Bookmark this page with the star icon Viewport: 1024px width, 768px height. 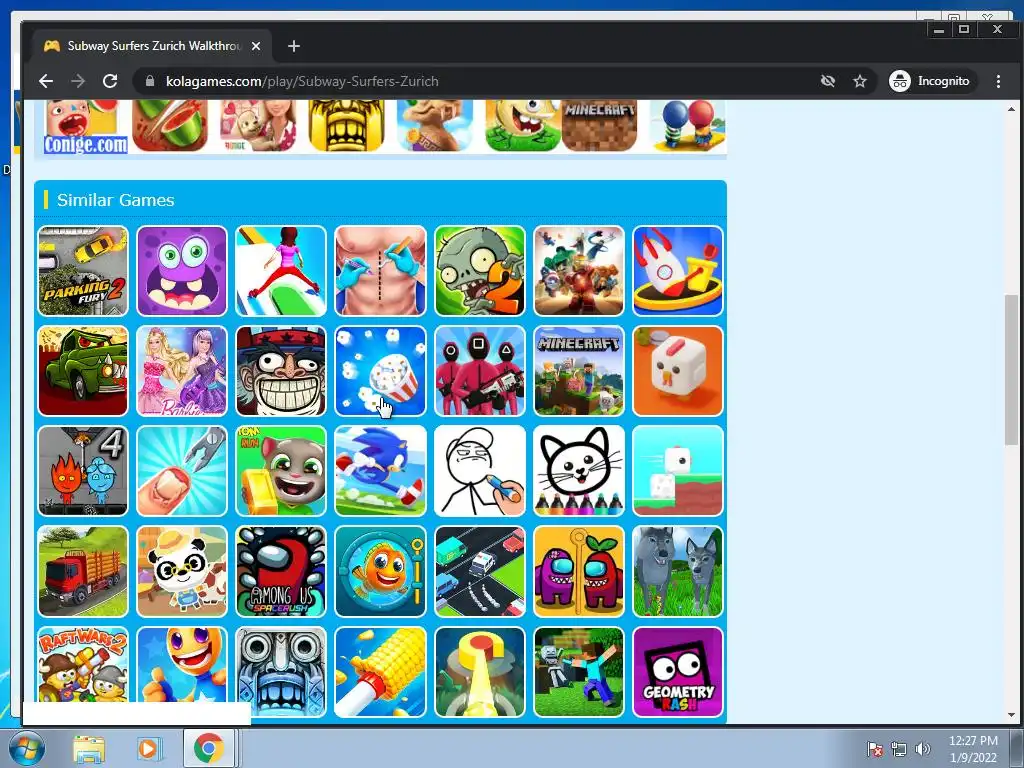click(860, 81)
